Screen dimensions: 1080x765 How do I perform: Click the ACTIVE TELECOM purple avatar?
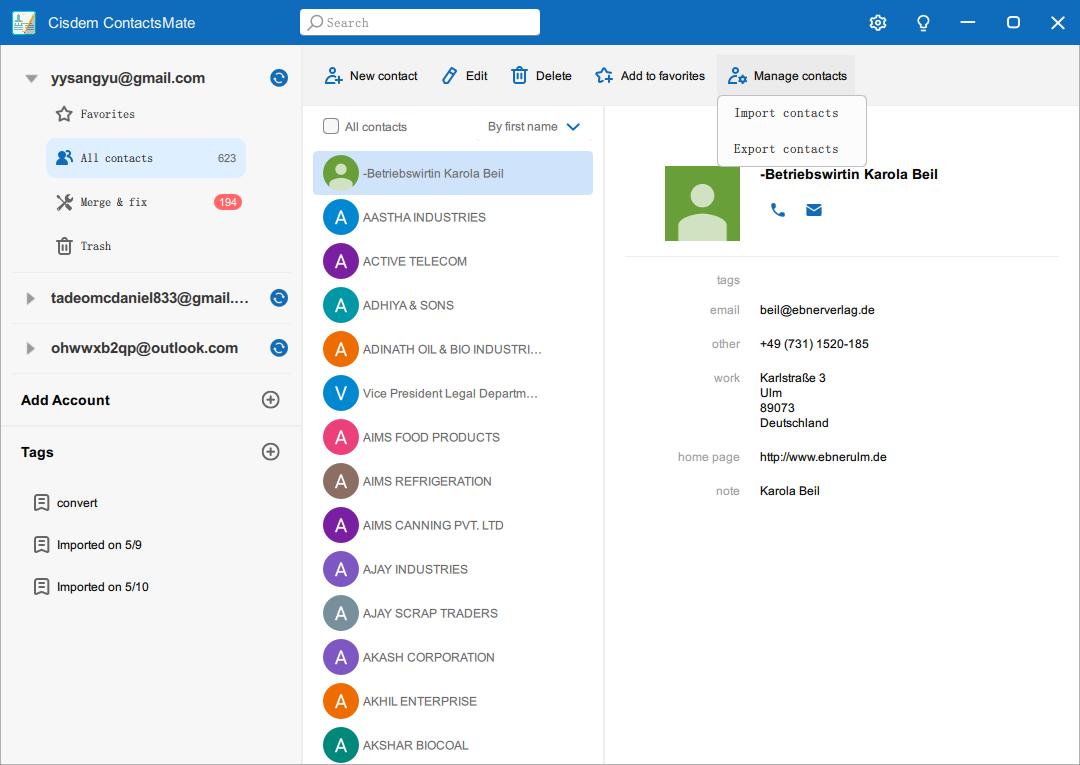point(340,261)
